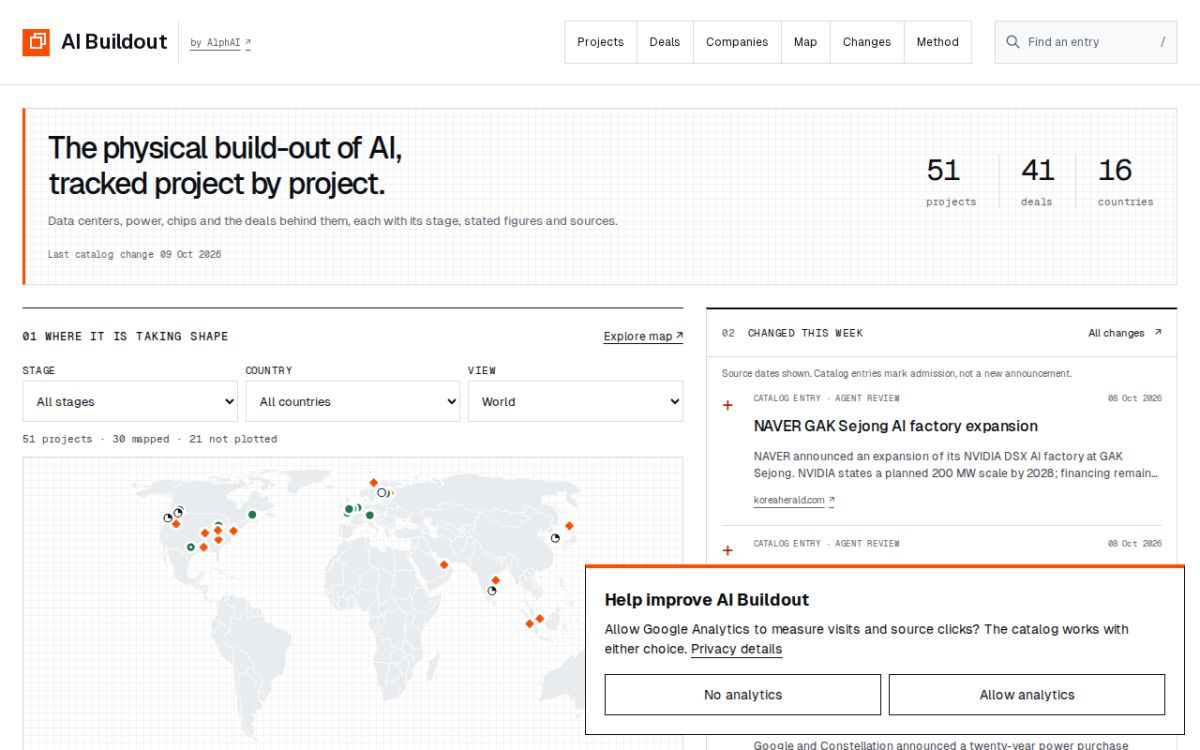Open the Method nav item
The height and width of the screenshot is (750, 1200).
pos(937,42)
